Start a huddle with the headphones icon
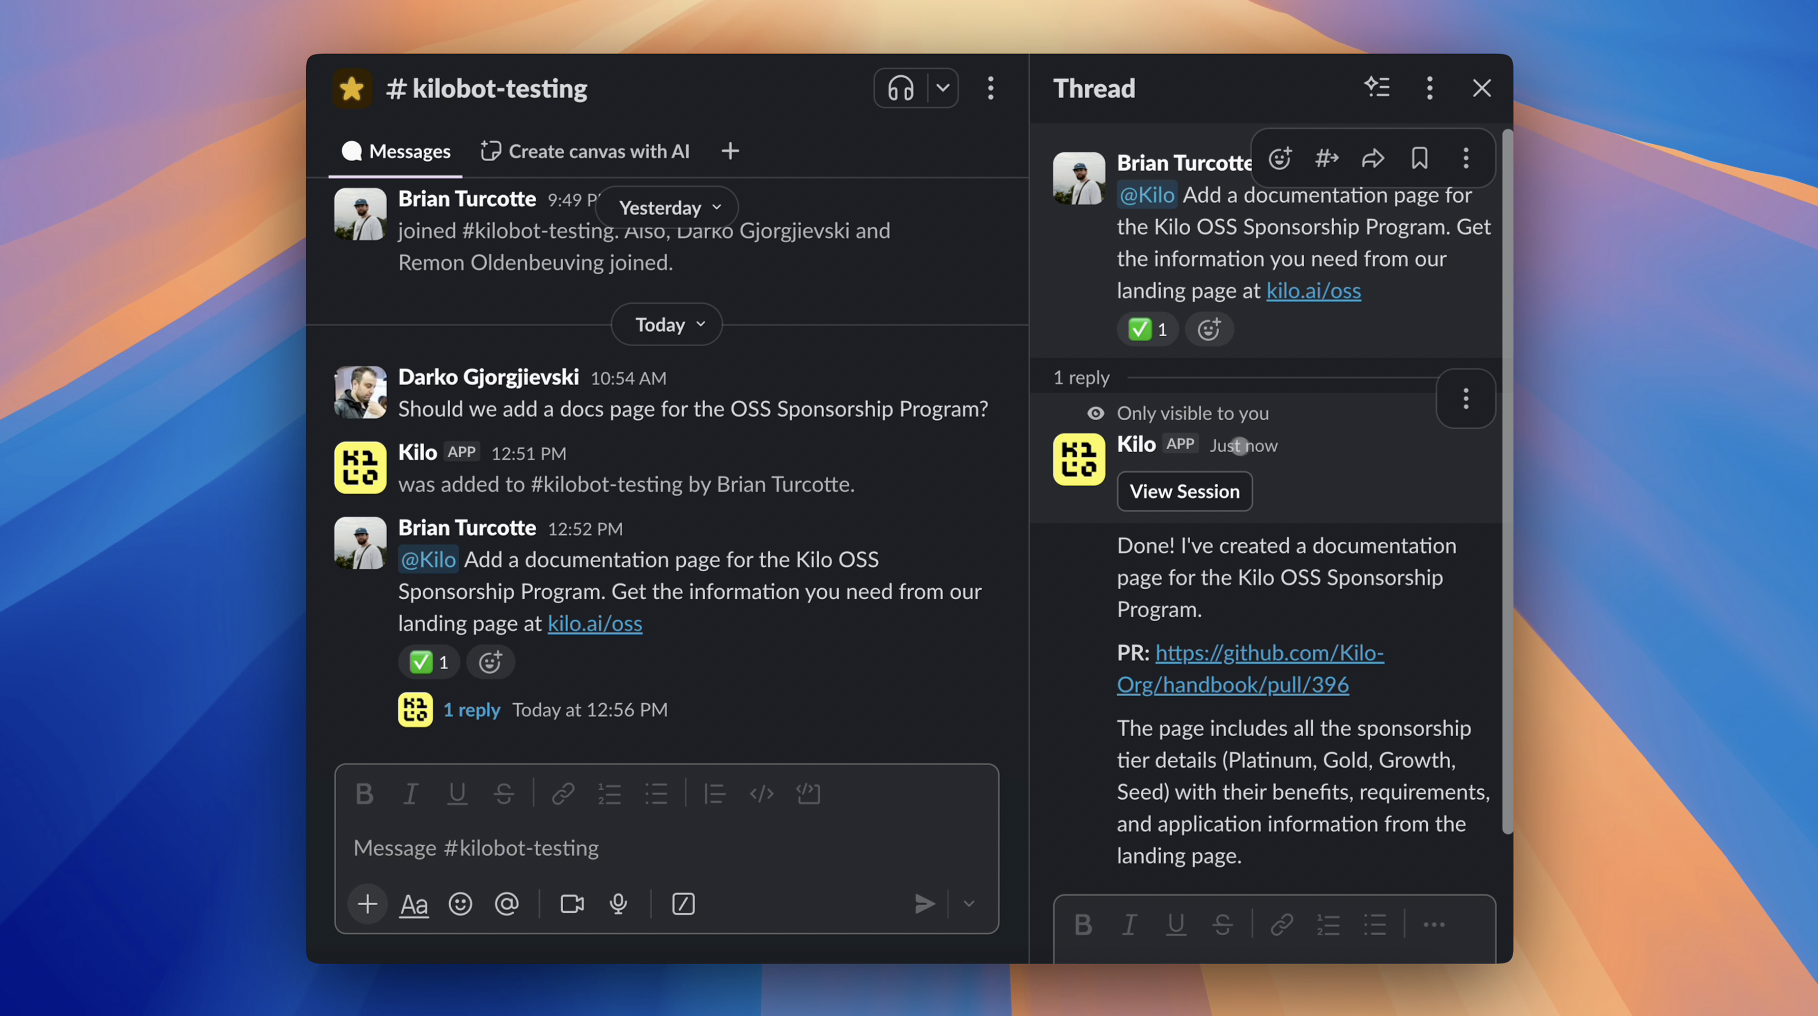Viewport: 1818px width, 1016px height. click(x=899, y=88)
